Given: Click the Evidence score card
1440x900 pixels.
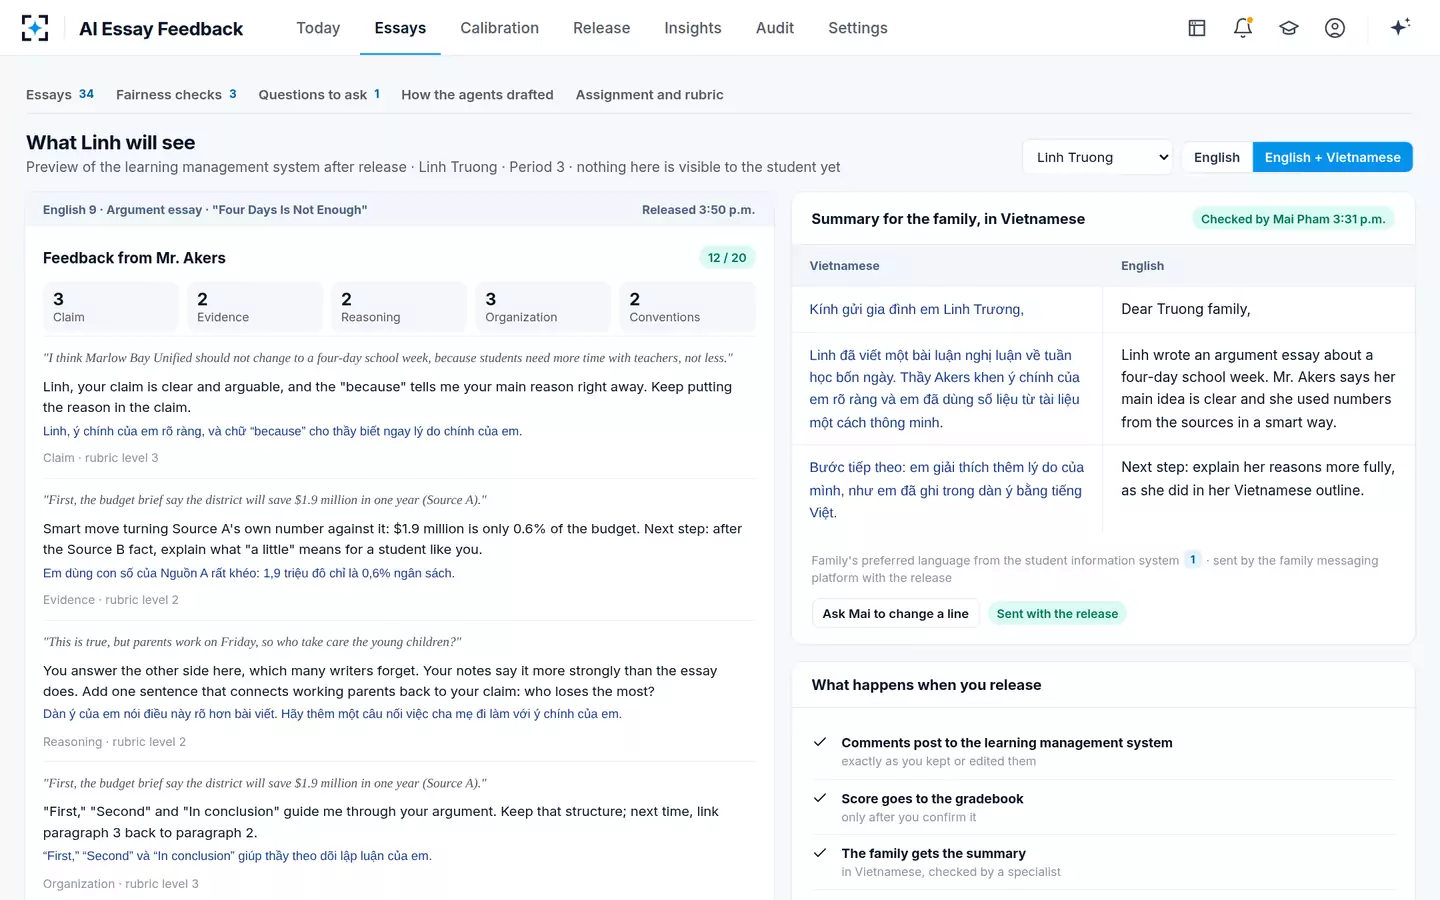Looking at the screenshot, I should tap(255, 307).
